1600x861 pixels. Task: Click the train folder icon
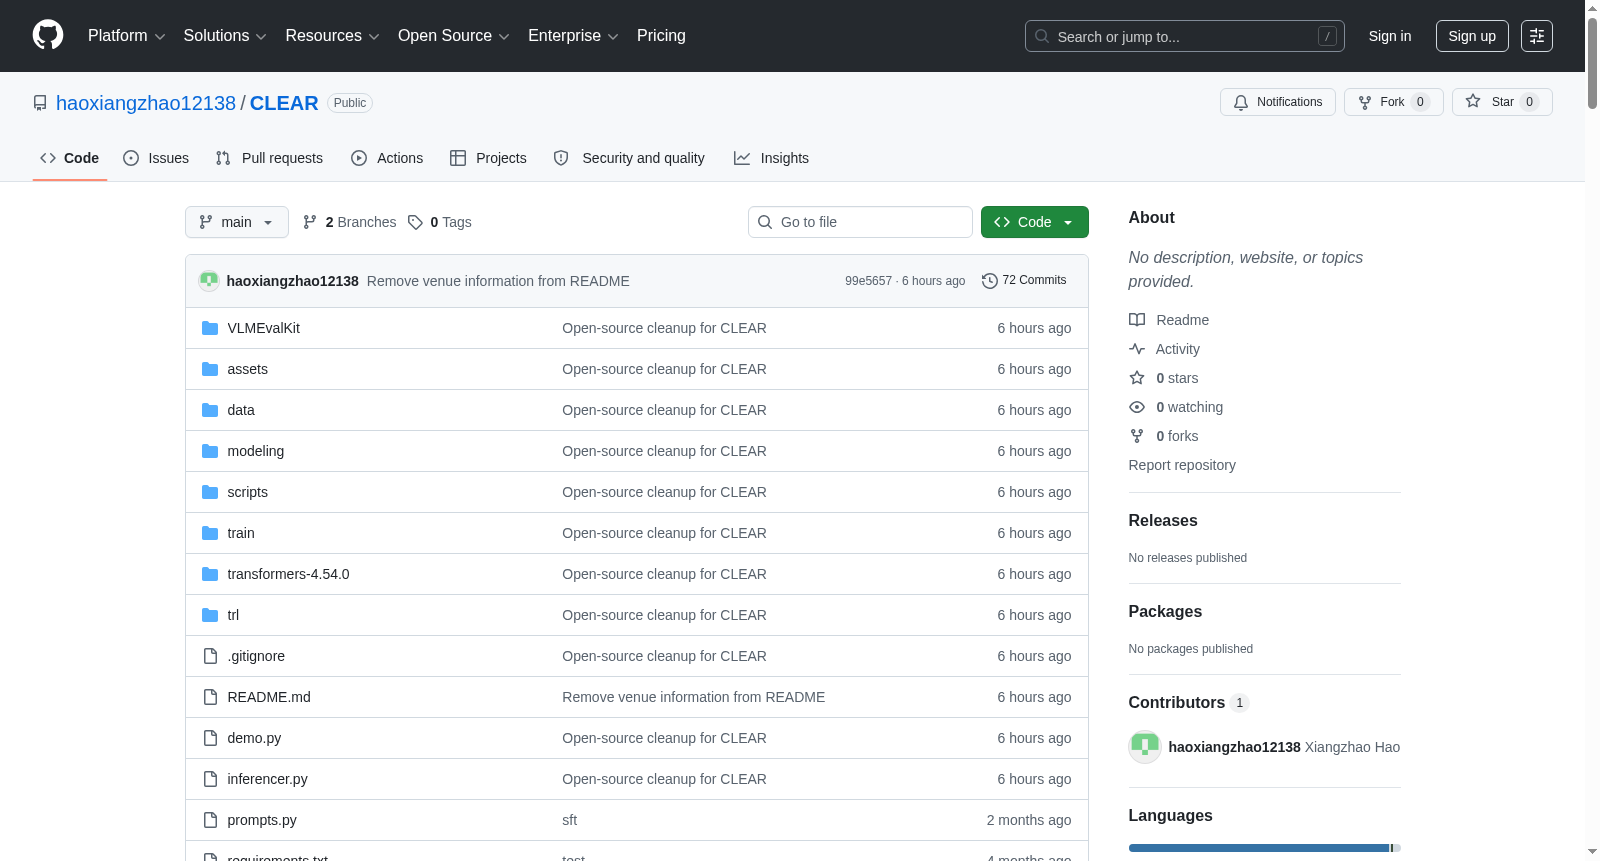210,533
